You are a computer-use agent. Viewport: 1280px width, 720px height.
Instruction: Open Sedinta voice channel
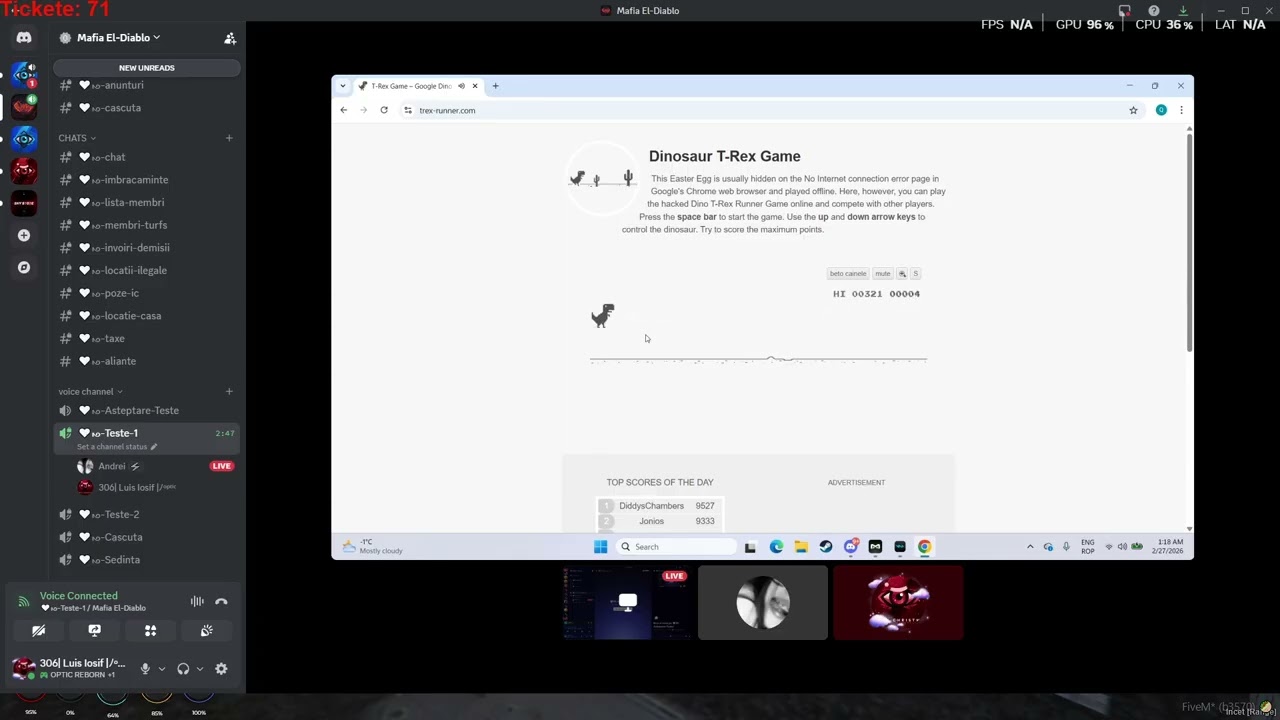[x=146, y=560]
